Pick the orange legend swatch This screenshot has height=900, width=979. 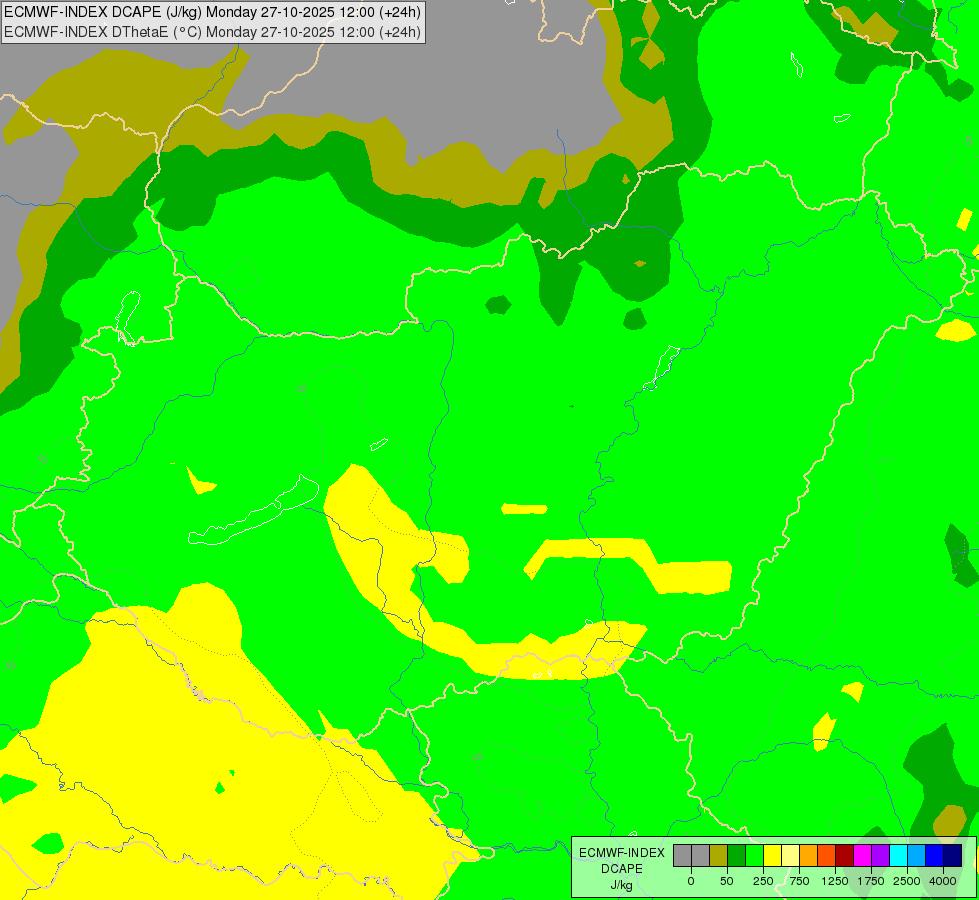click(809, 855)
